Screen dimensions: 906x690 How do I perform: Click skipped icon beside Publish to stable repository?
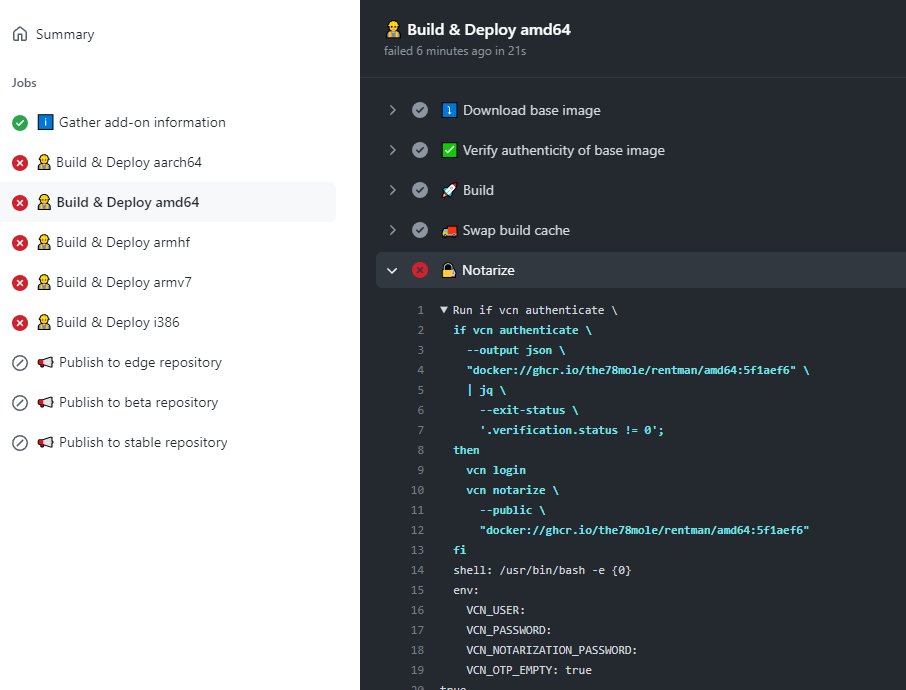(20, 443)
